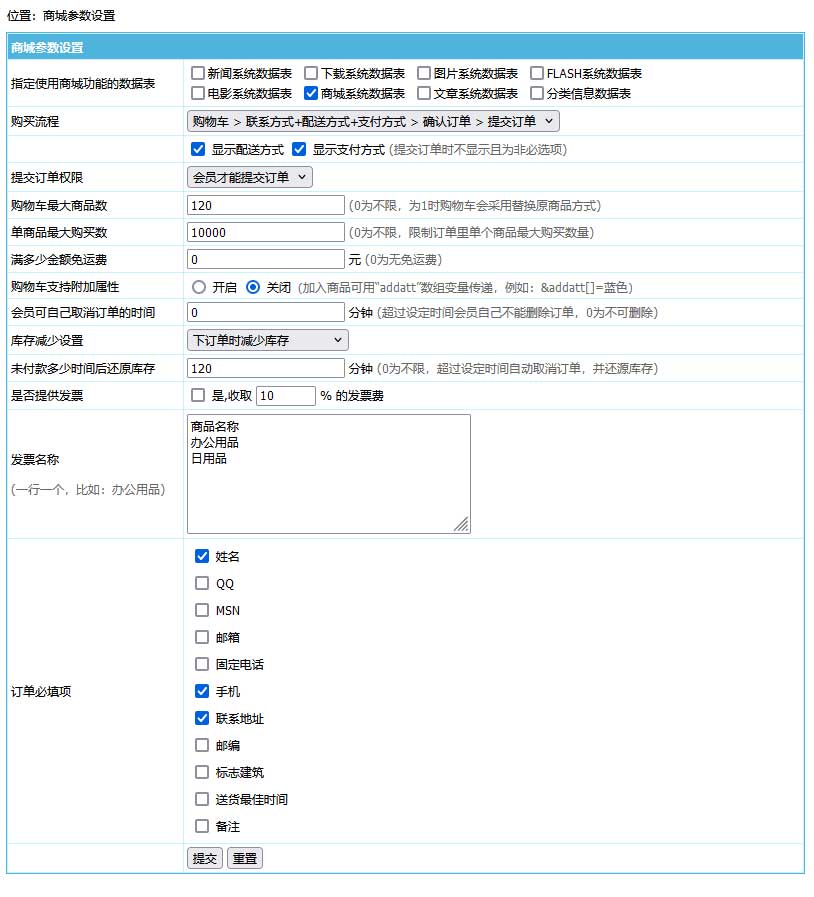The image size is (814, 897).
Task: Focus the 满多少金额免运费 input field
Action: tap(265, 259)
